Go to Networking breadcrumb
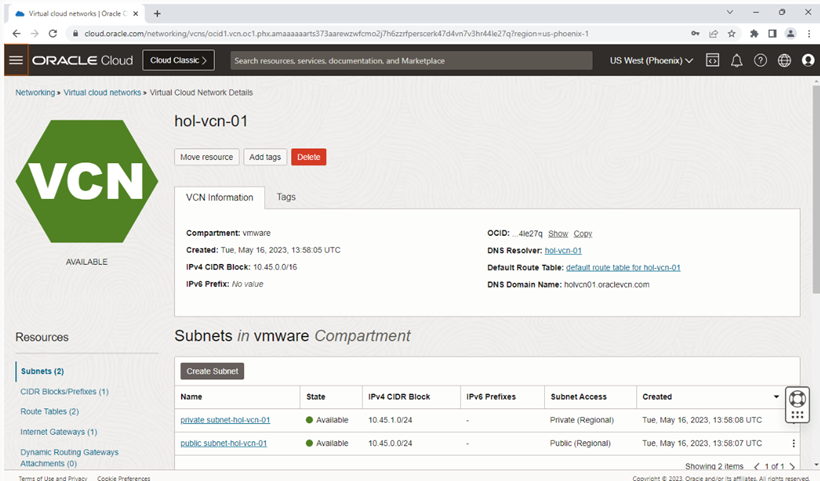 click(35, 93)
